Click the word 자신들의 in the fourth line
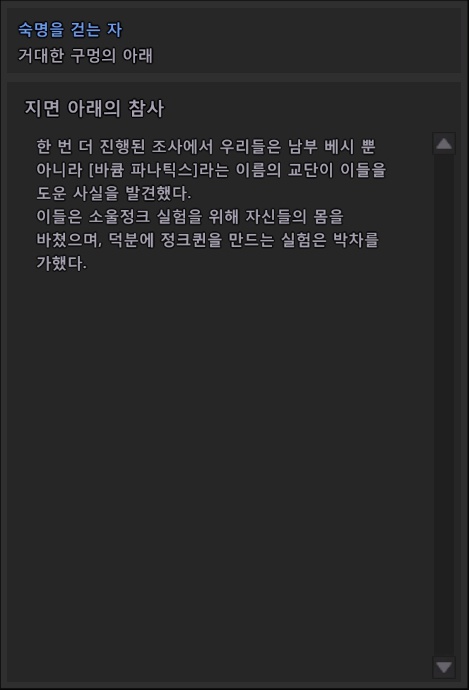This screenshot has width=469, height=690. coord(275,217)
